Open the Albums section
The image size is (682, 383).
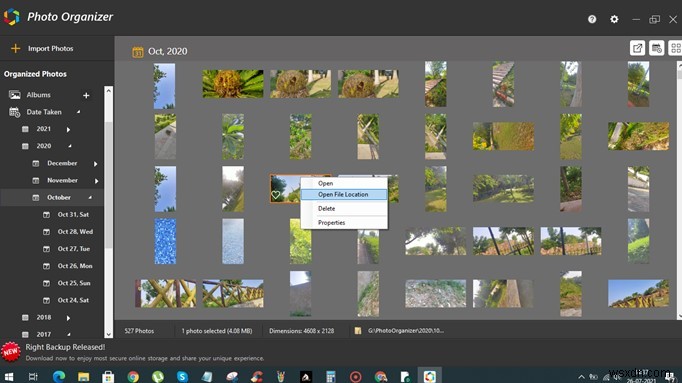(x=38, y=95)
